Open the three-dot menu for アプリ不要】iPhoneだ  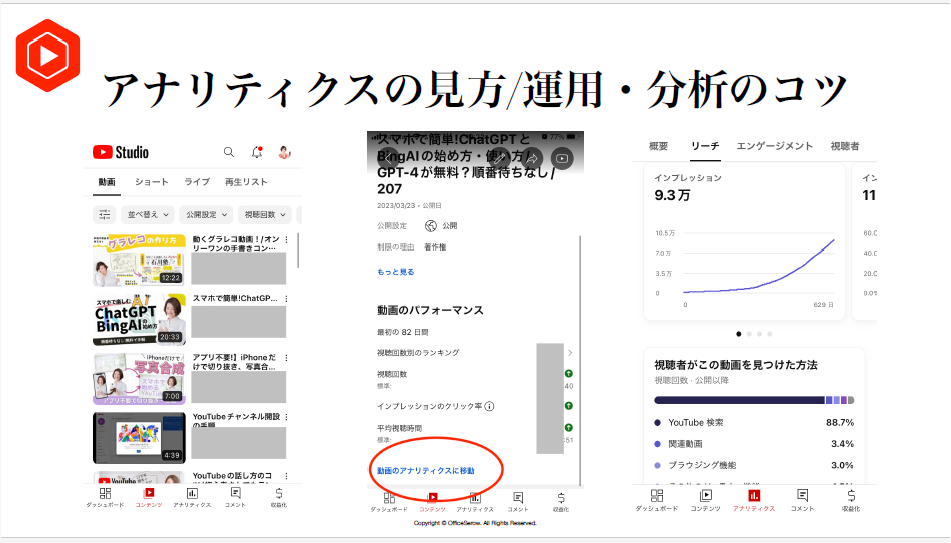pos(286,358)
